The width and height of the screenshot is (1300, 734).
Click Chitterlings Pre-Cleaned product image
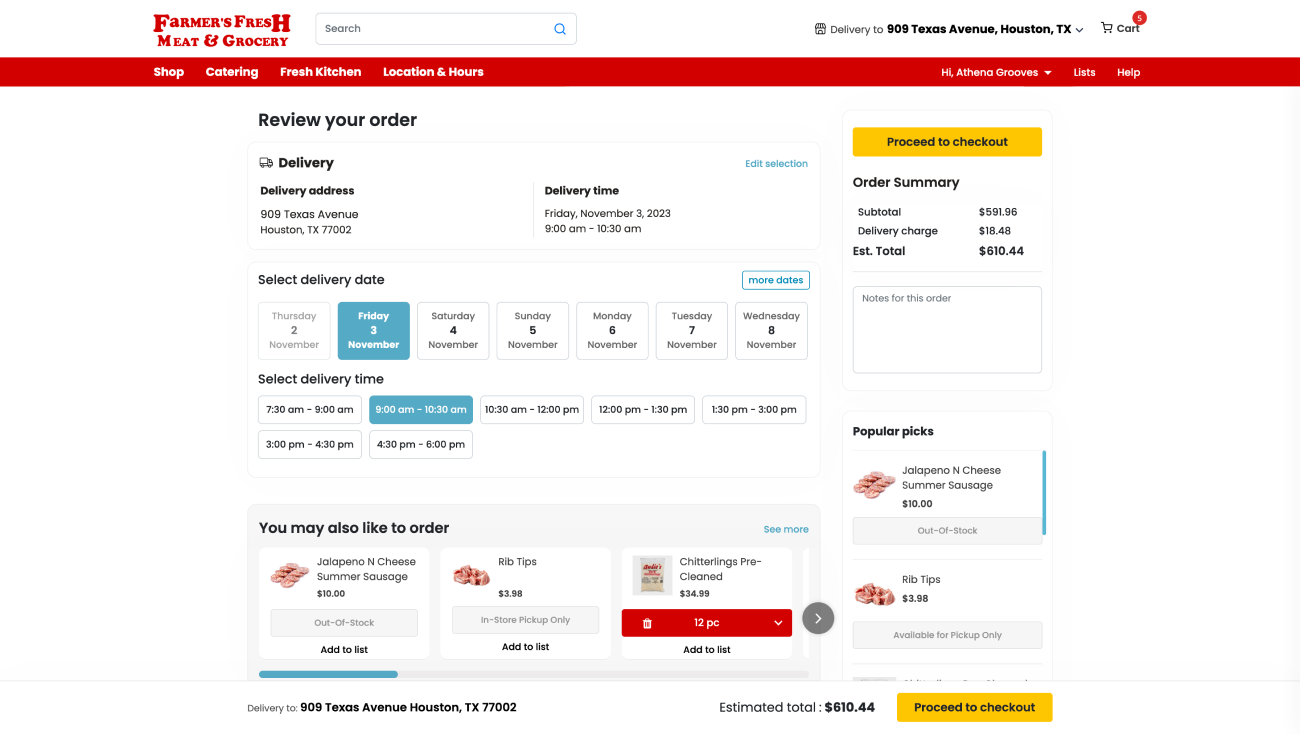coord(652,576)
